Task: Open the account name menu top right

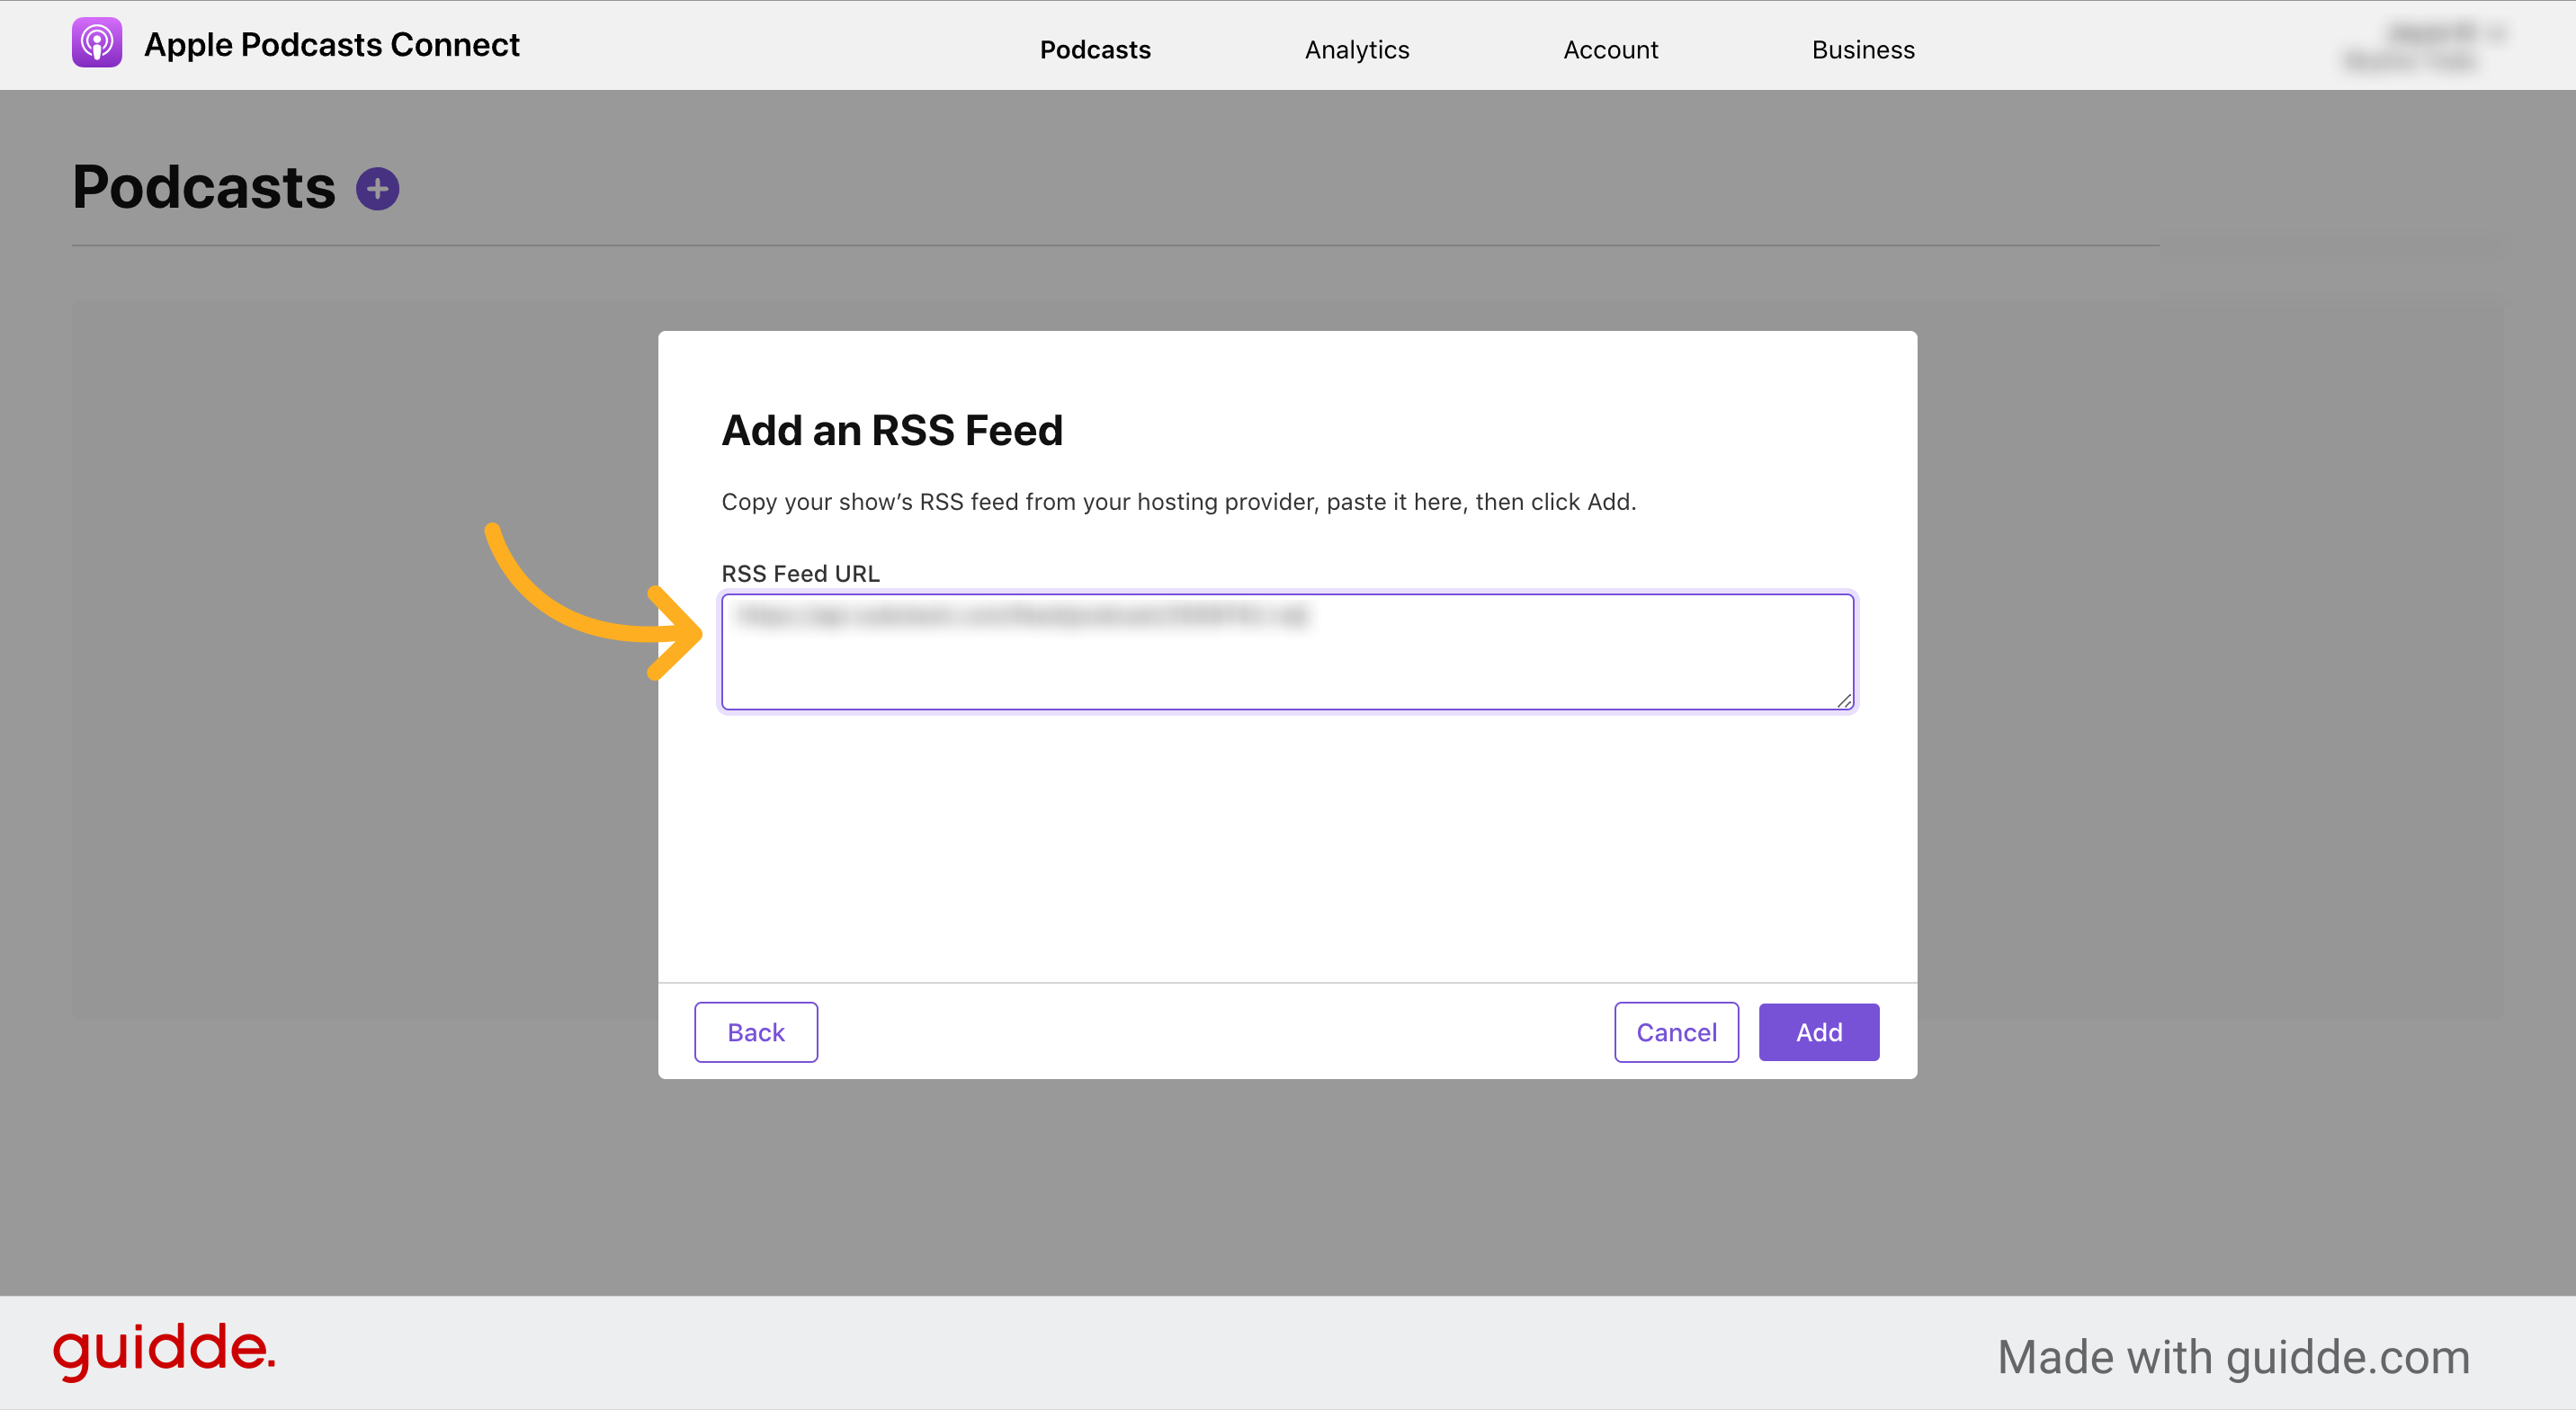Action: click(2420, 45)
